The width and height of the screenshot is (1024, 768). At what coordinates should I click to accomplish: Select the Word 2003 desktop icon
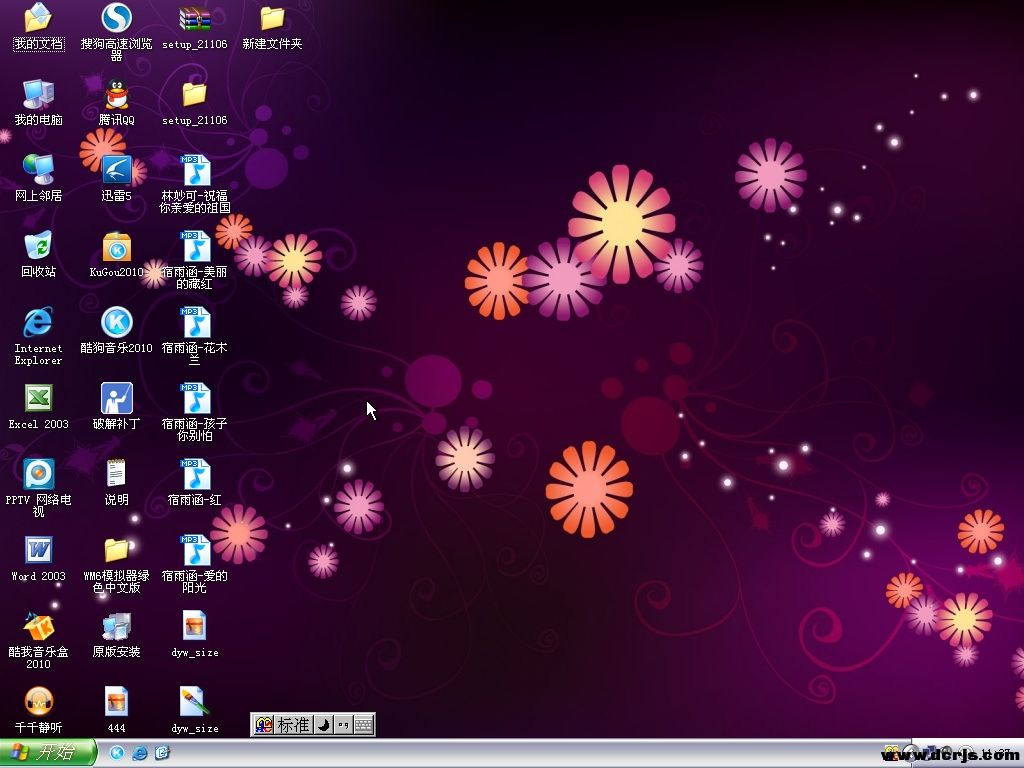(38, 551)
